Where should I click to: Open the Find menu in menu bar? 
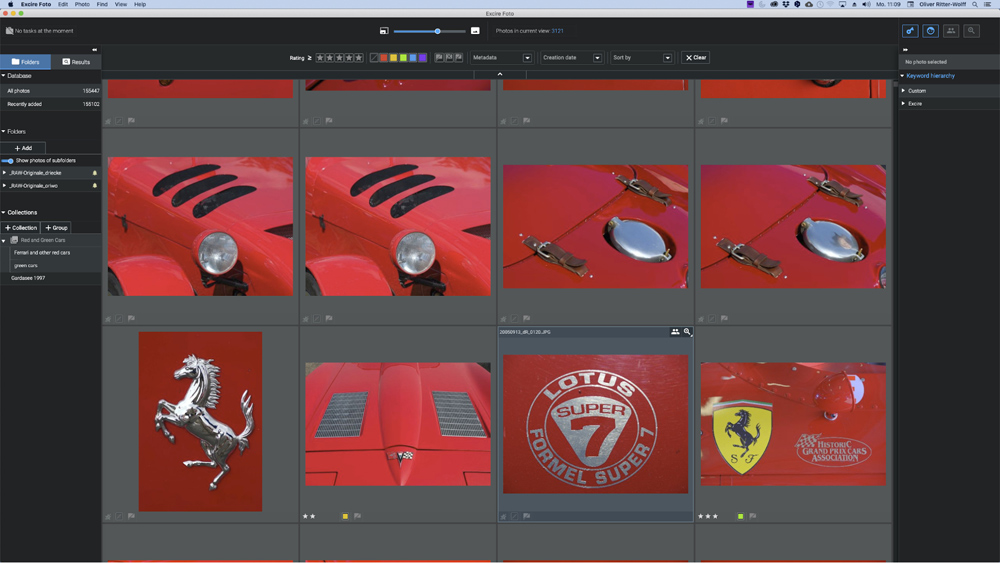coord(102,4)
